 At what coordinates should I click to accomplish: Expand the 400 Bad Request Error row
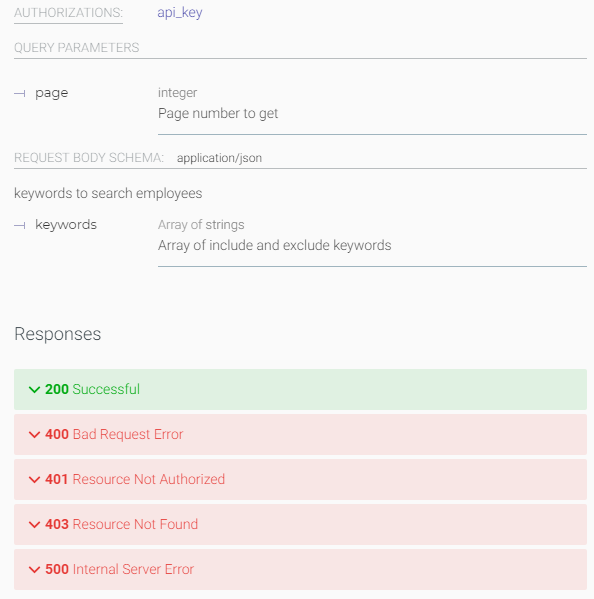pyautogui.click(x=300, y=434)
